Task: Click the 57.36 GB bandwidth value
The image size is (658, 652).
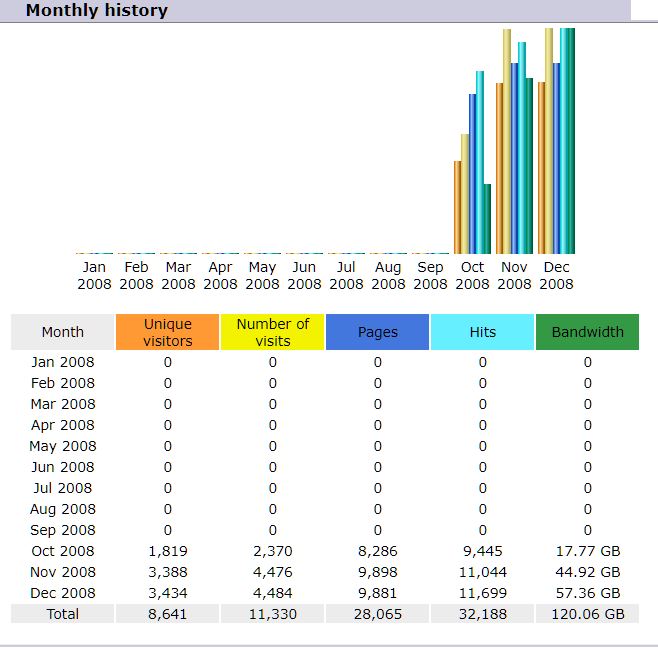Action: 587,593
